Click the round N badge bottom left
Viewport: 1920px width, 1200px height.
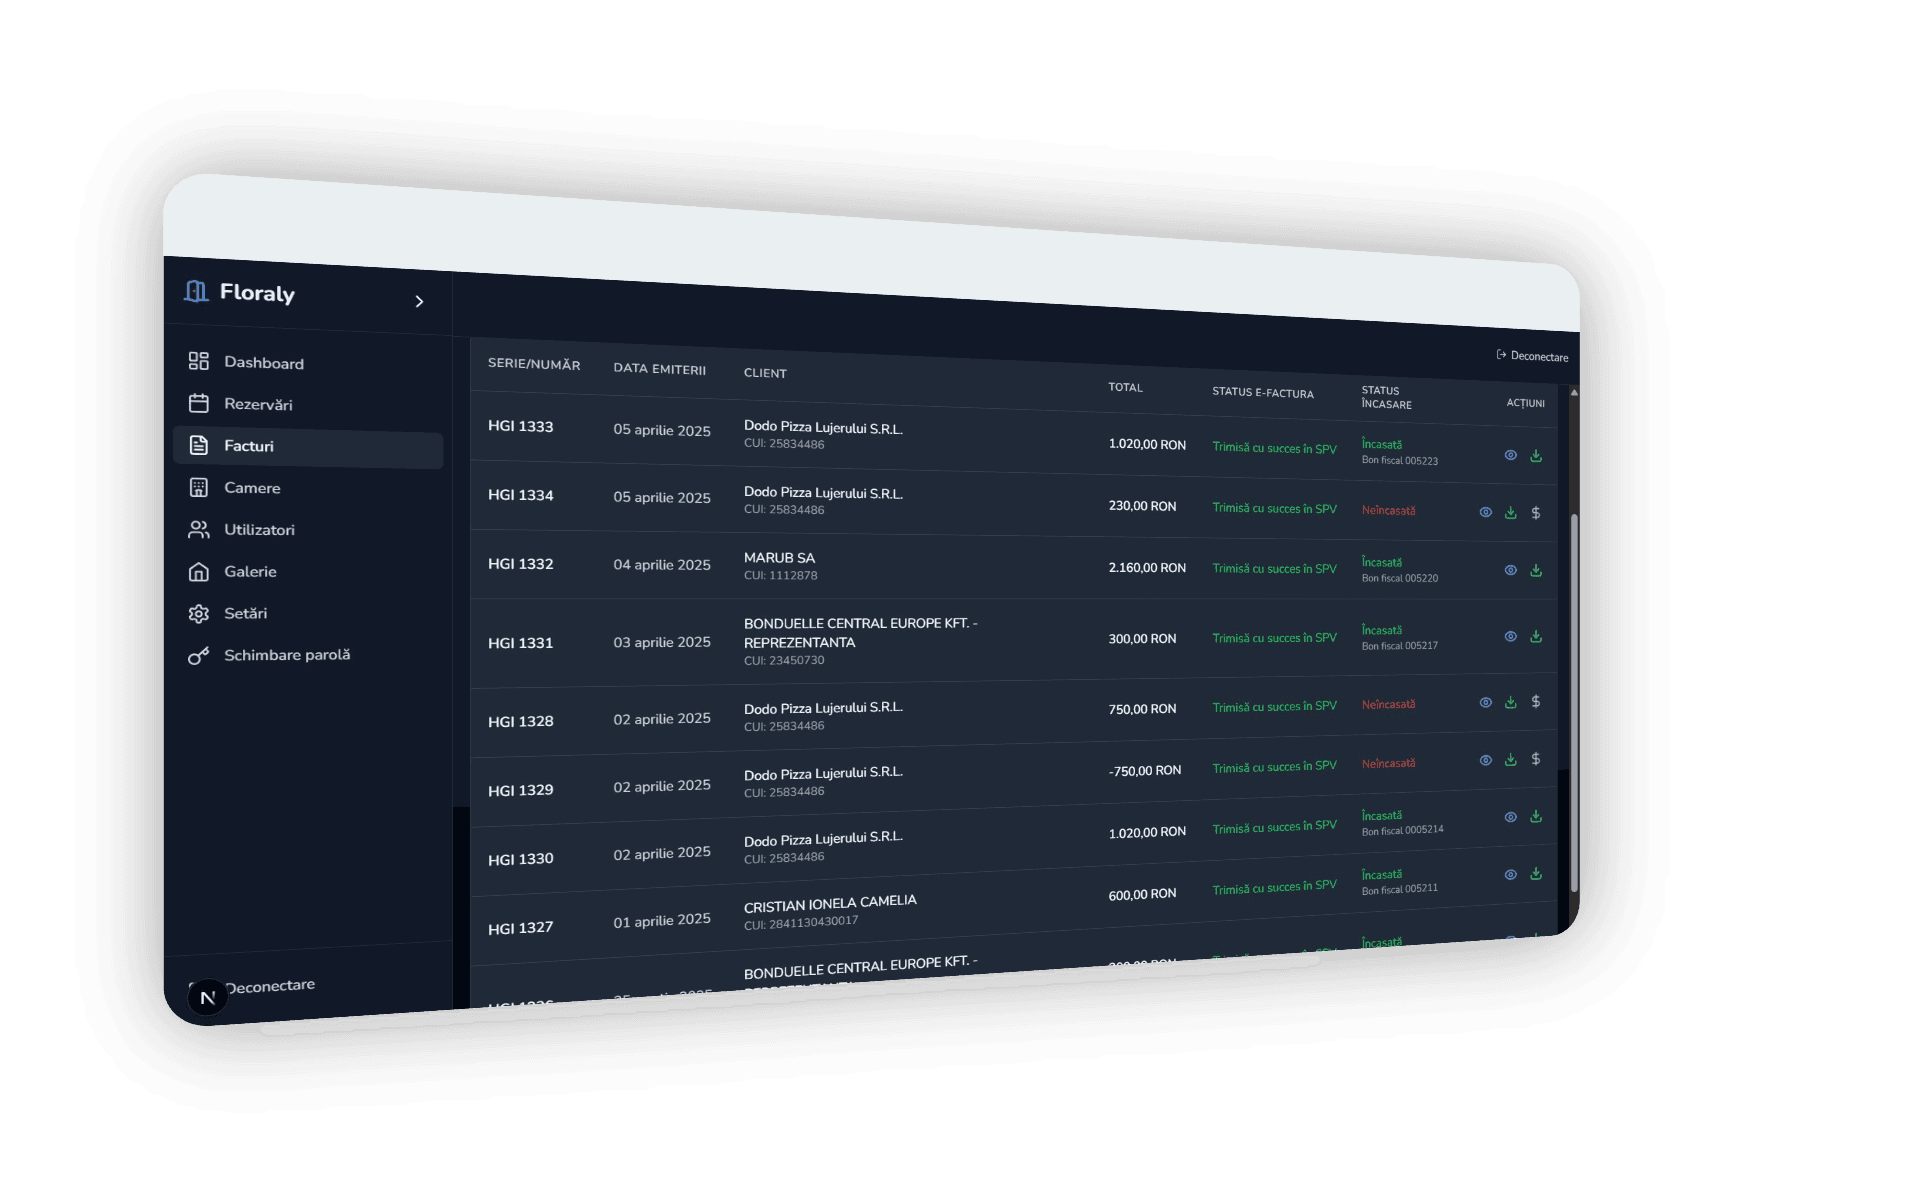click(208, 997)
